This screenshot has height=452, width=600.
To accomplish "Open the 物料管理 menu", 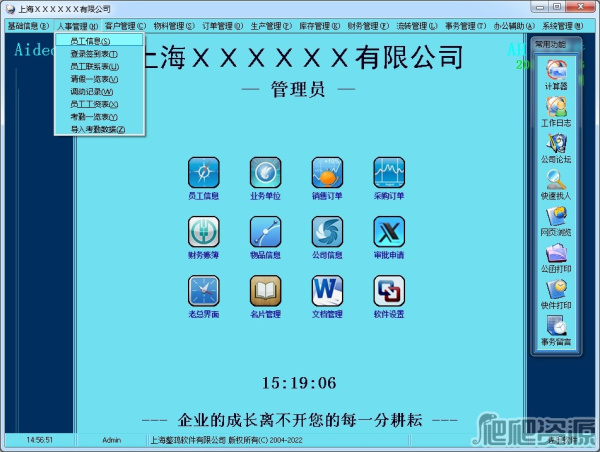I will coord(174,26).
